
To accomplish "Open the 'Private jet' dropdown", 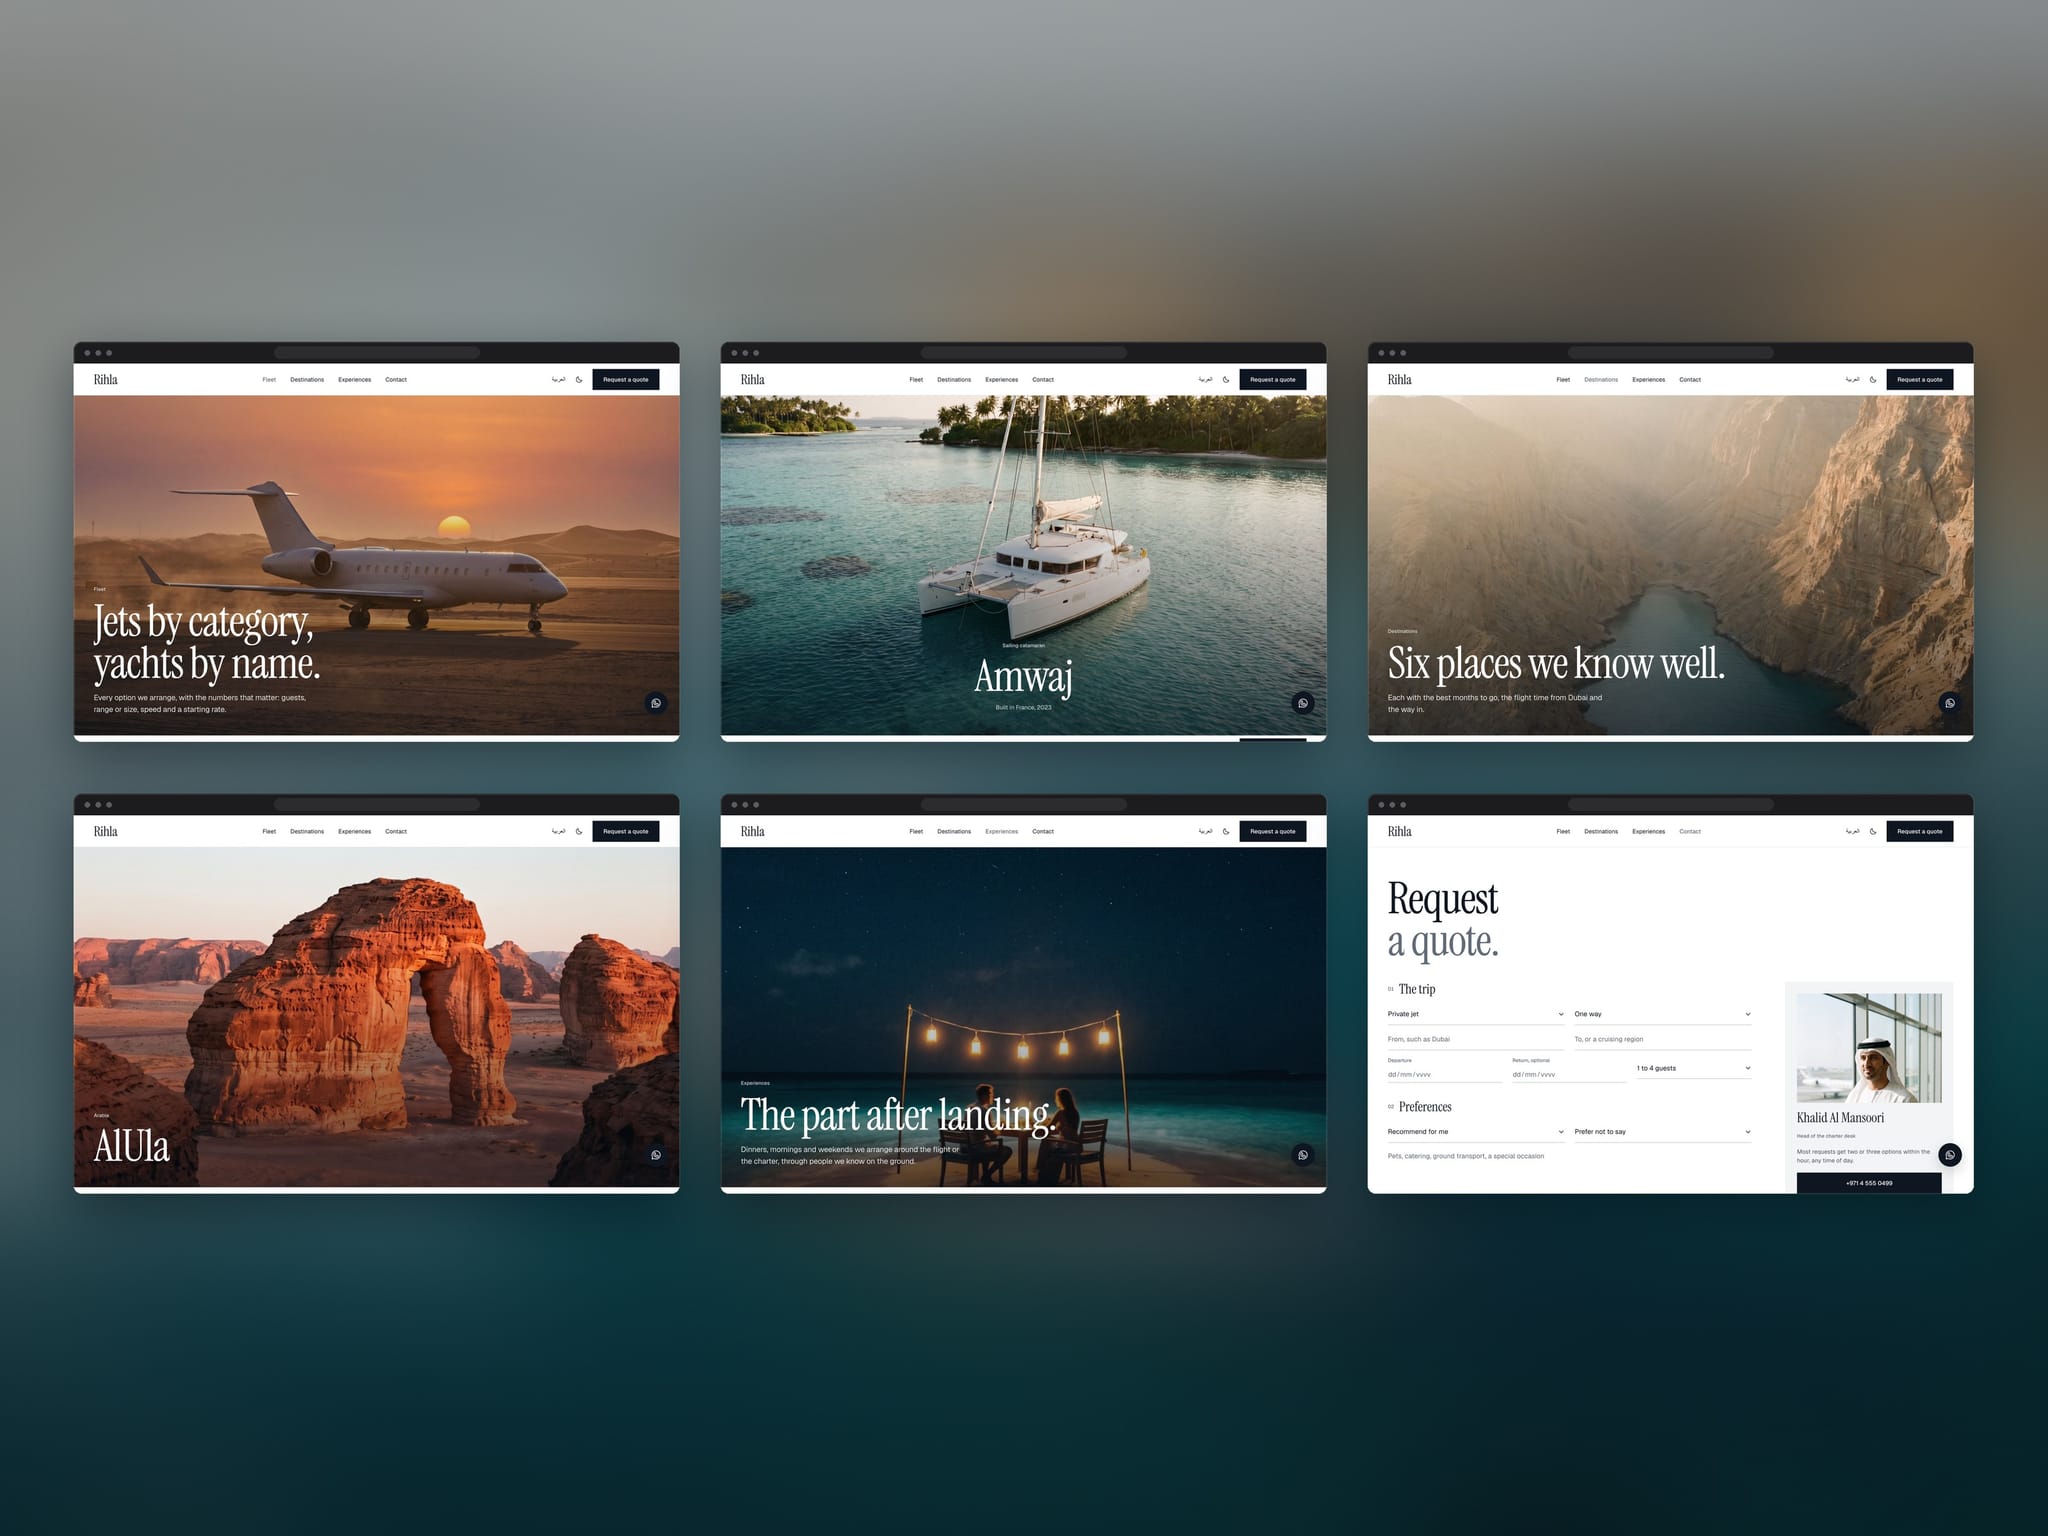I will click(1476, 1014).
